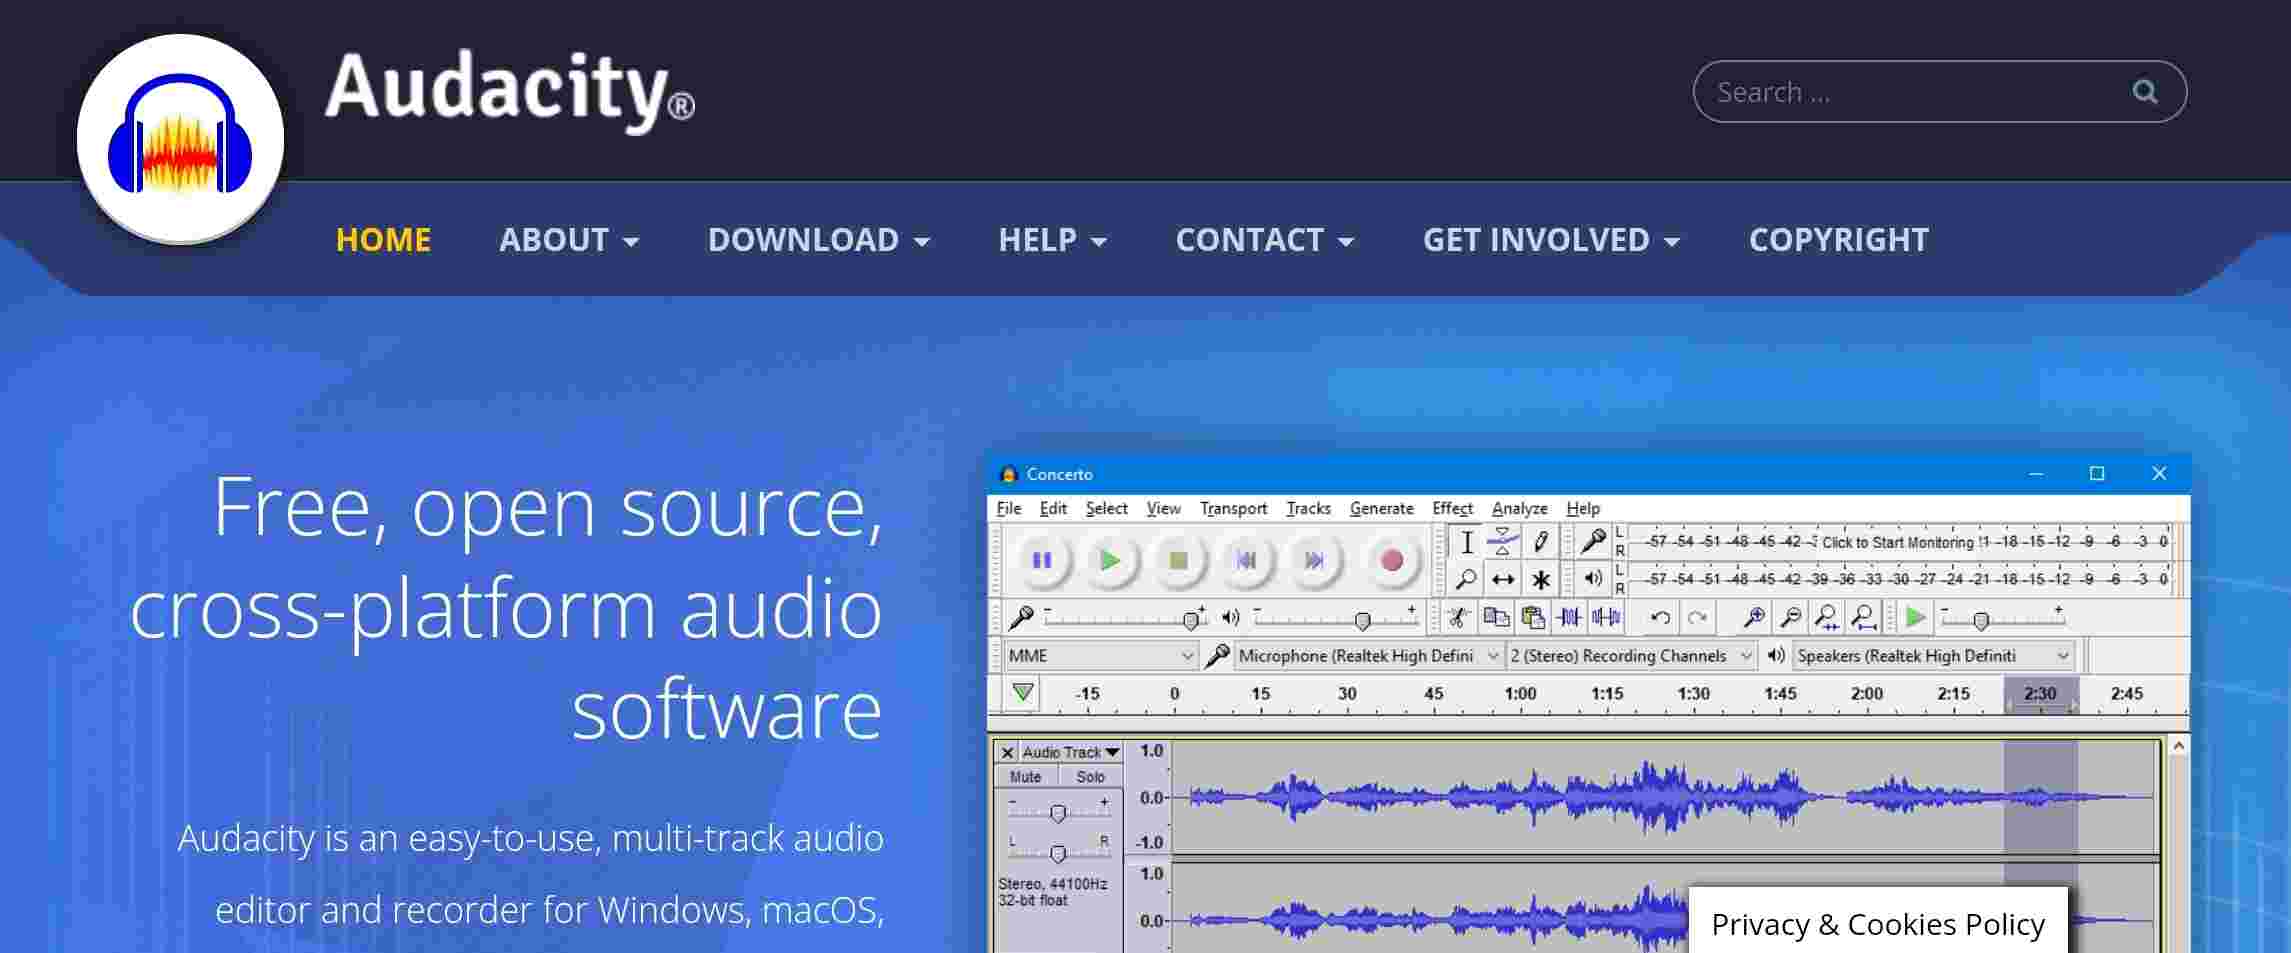Select the Envelope tool
This screenshot has width=2291, height=953.
tap(1503, 542)
